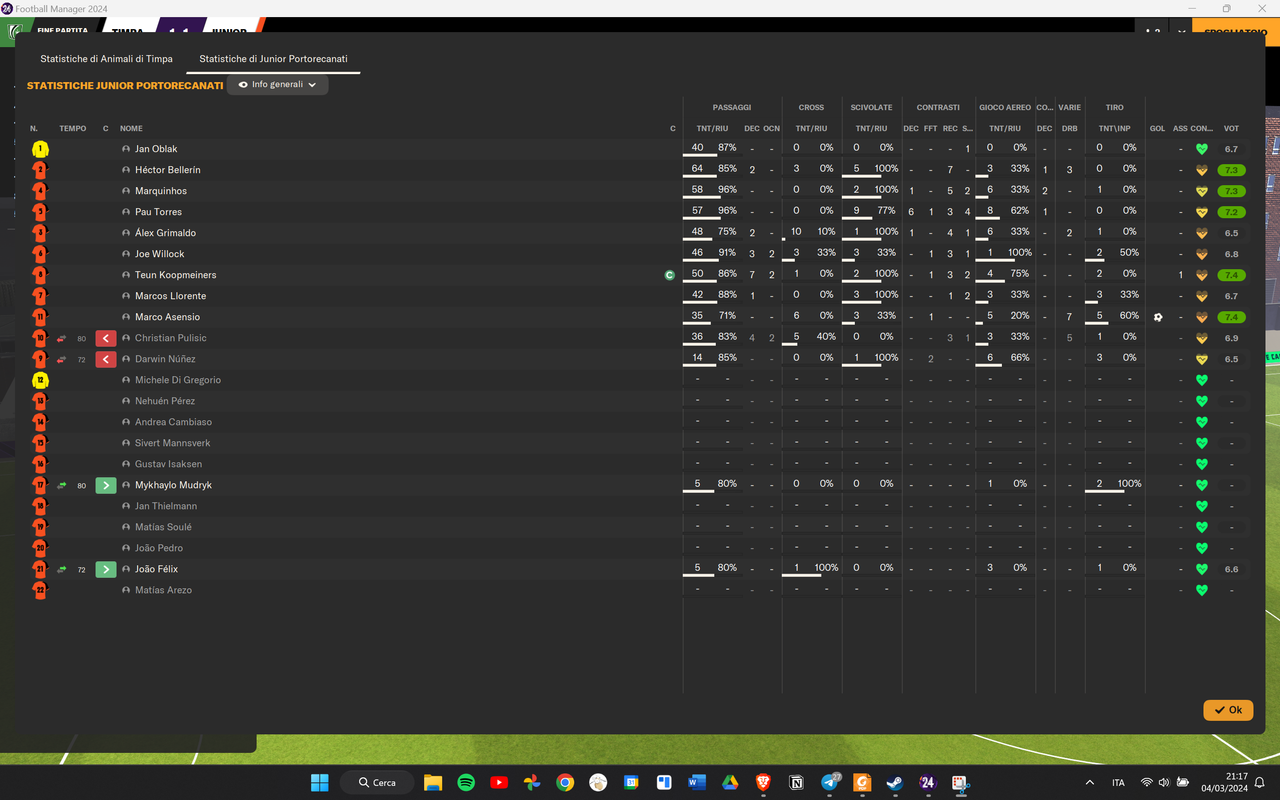Image resolution: width=1280 pixels, height=800 pixels.
Task: Click the orange condition heart for Álex Grimaldo
Action: [x=1202, y=233]
